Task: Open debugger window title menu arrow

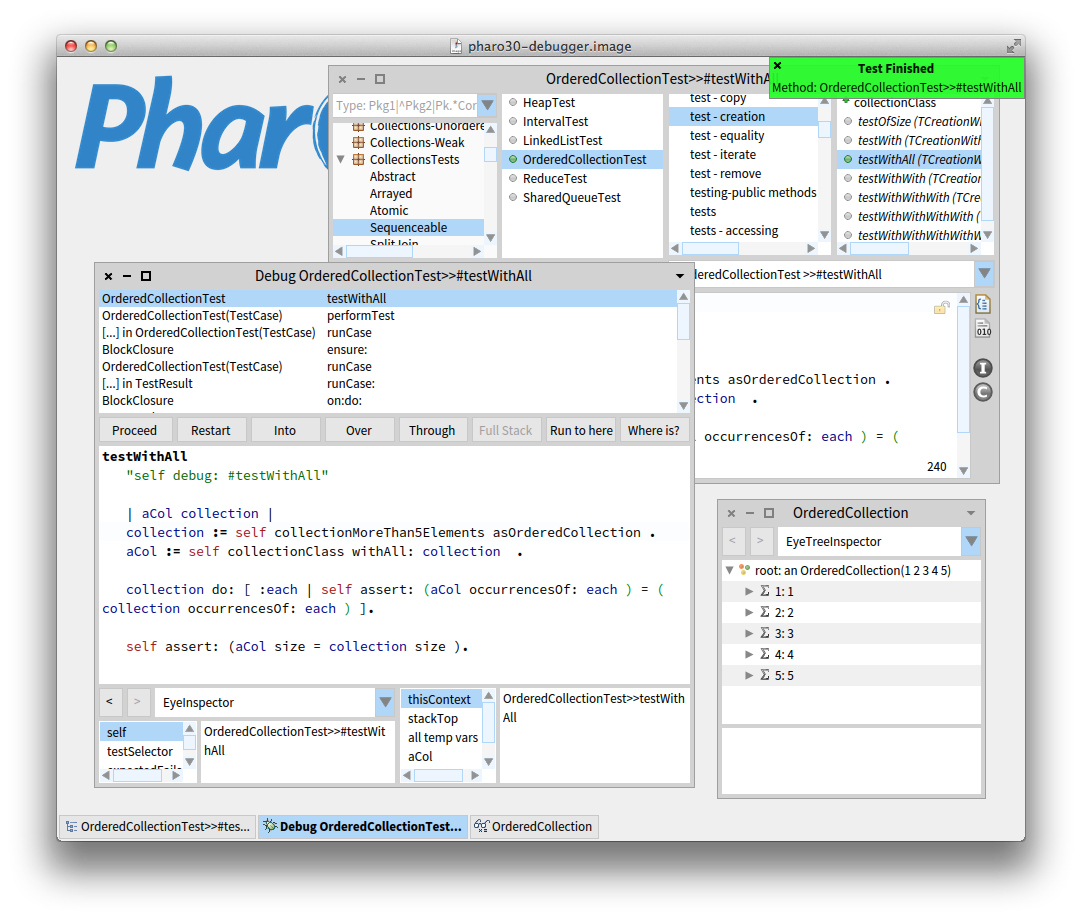Action: (x=680, y=276)
